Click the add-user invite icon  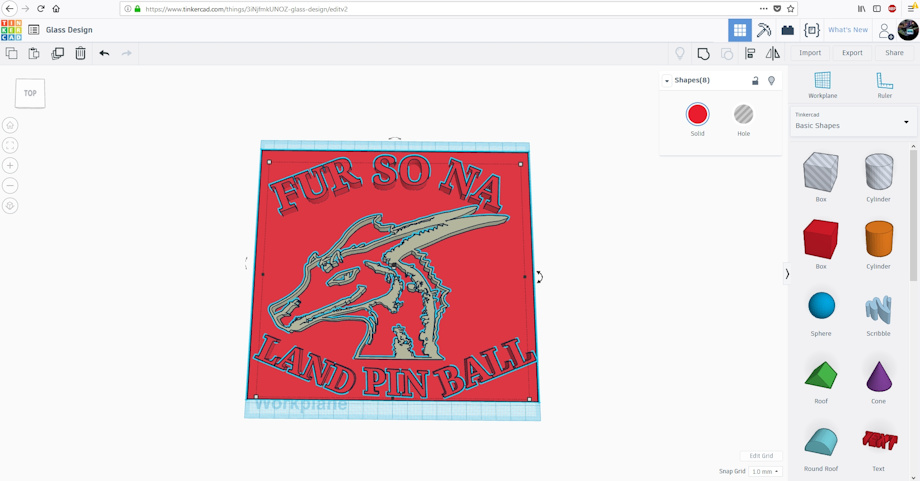coord(885,31)
